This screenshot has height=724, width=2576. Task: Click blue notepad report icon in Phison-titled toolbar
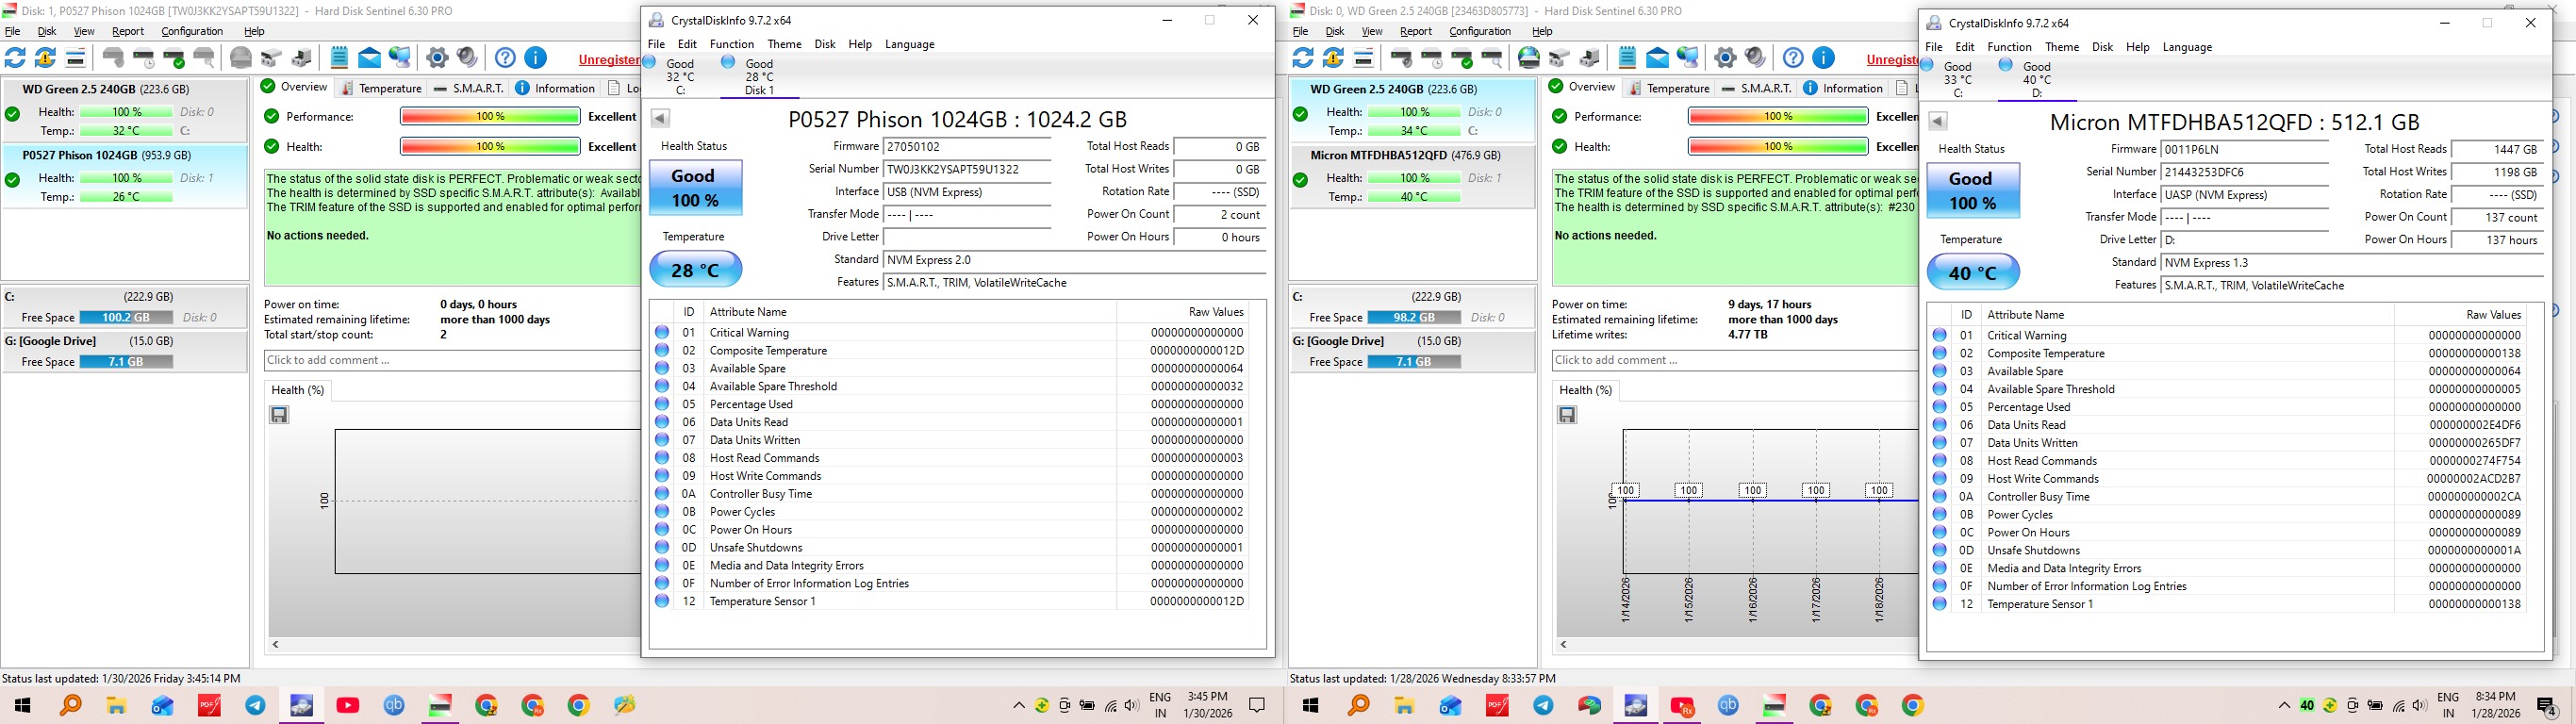(339, 58)
